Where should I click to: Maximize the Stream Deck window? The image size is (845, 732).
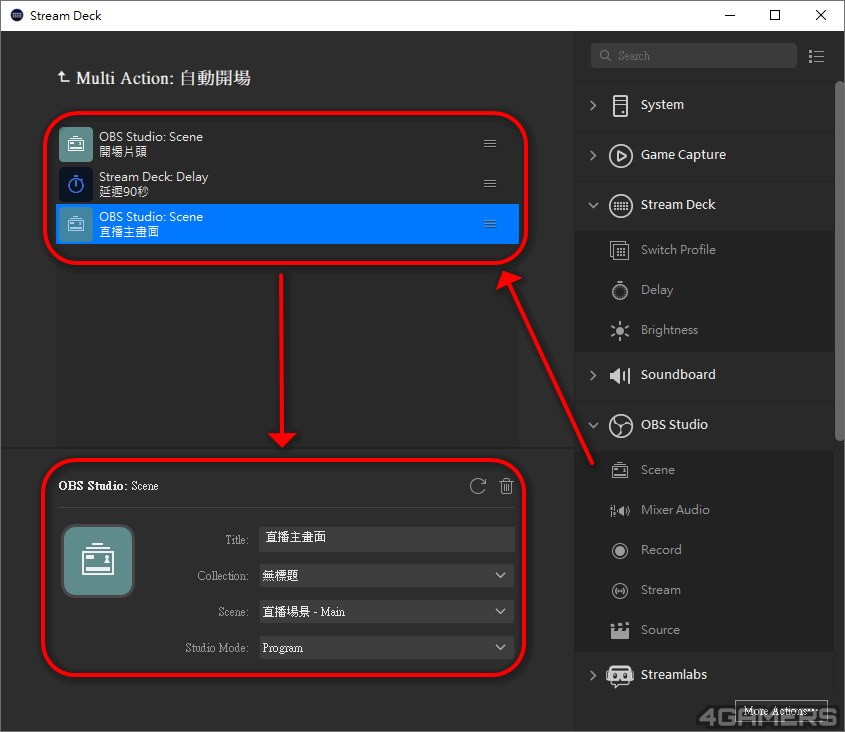(775, 15)
